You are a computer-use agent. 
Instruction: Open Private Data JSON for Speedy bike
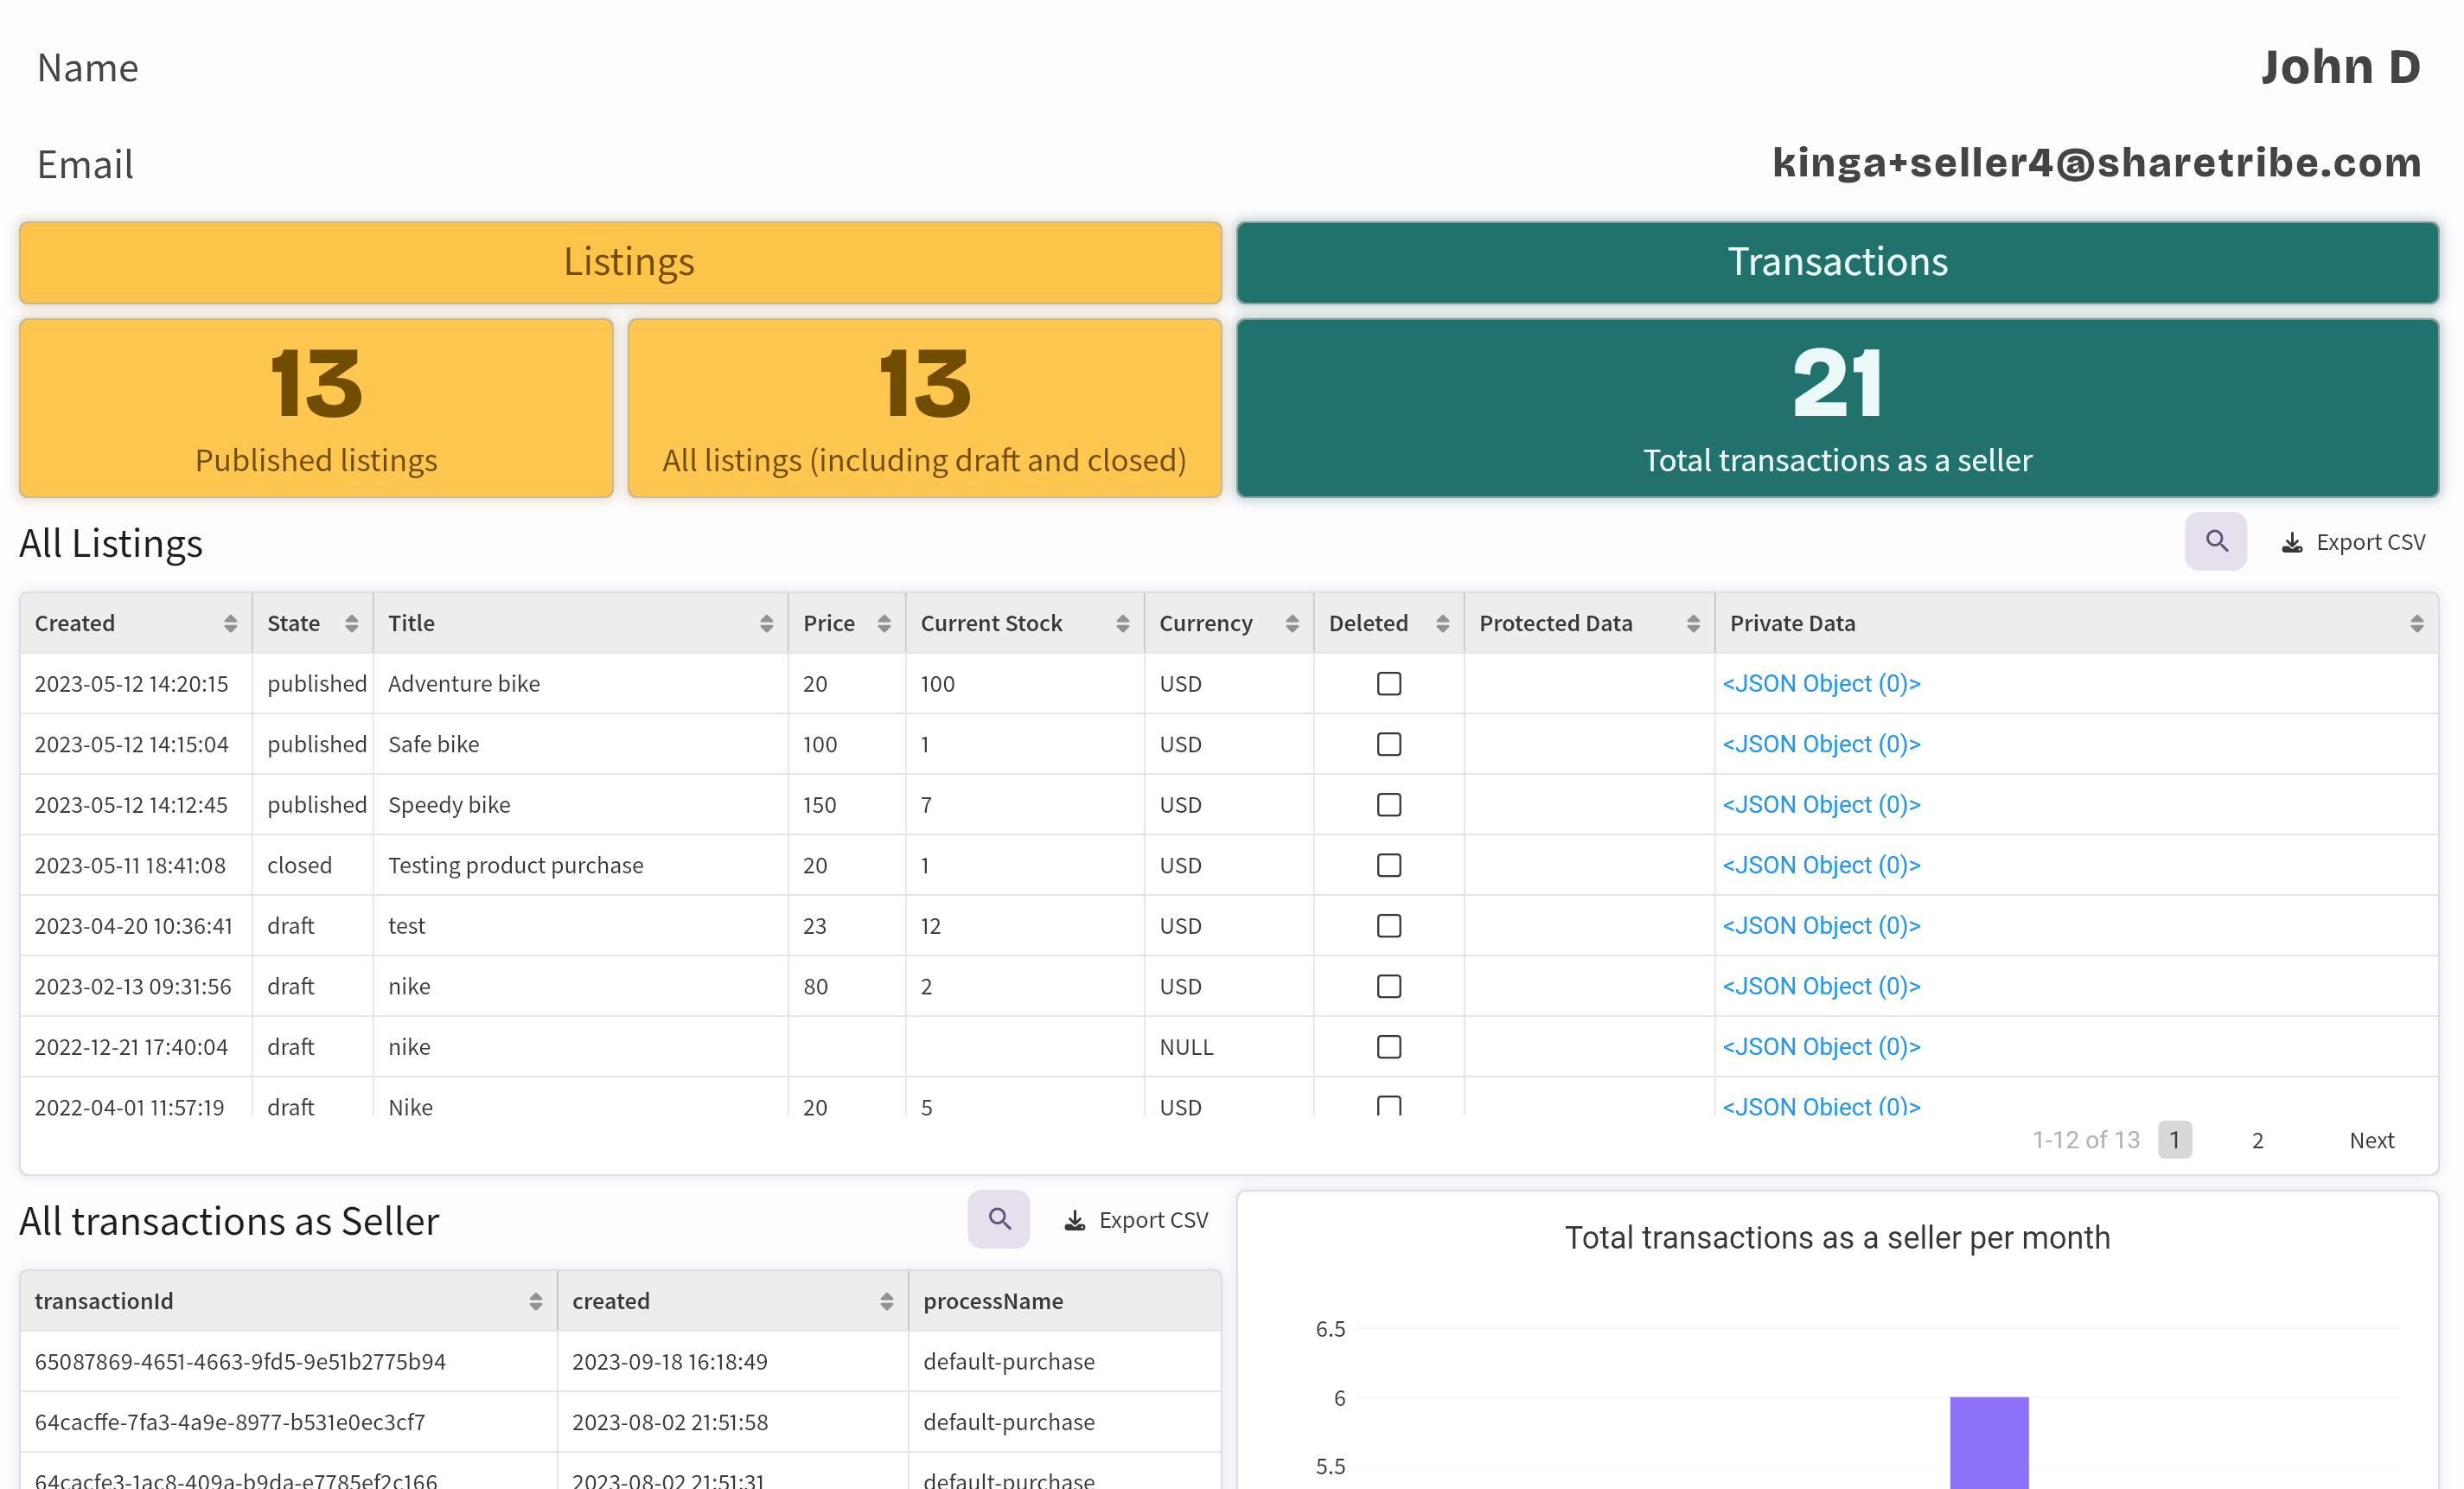[1821, 804]
